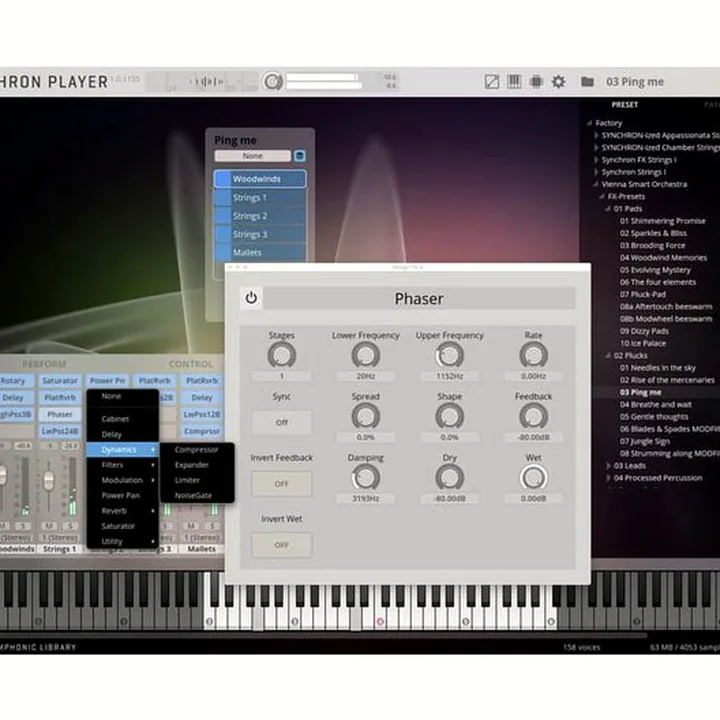Viewport: 720px width, 720px height.
Task: Select Power Pan in the effect menu
Action: click(x=123, y=496)
